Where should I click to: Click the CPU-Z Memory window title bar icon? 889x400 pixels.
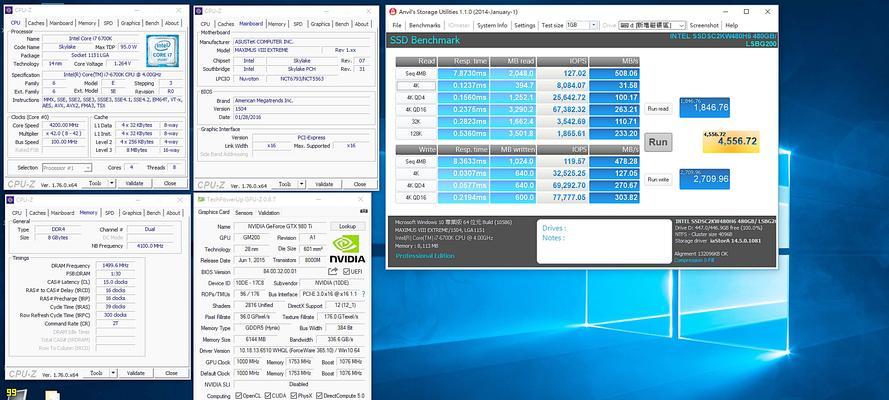coord(11,199)
